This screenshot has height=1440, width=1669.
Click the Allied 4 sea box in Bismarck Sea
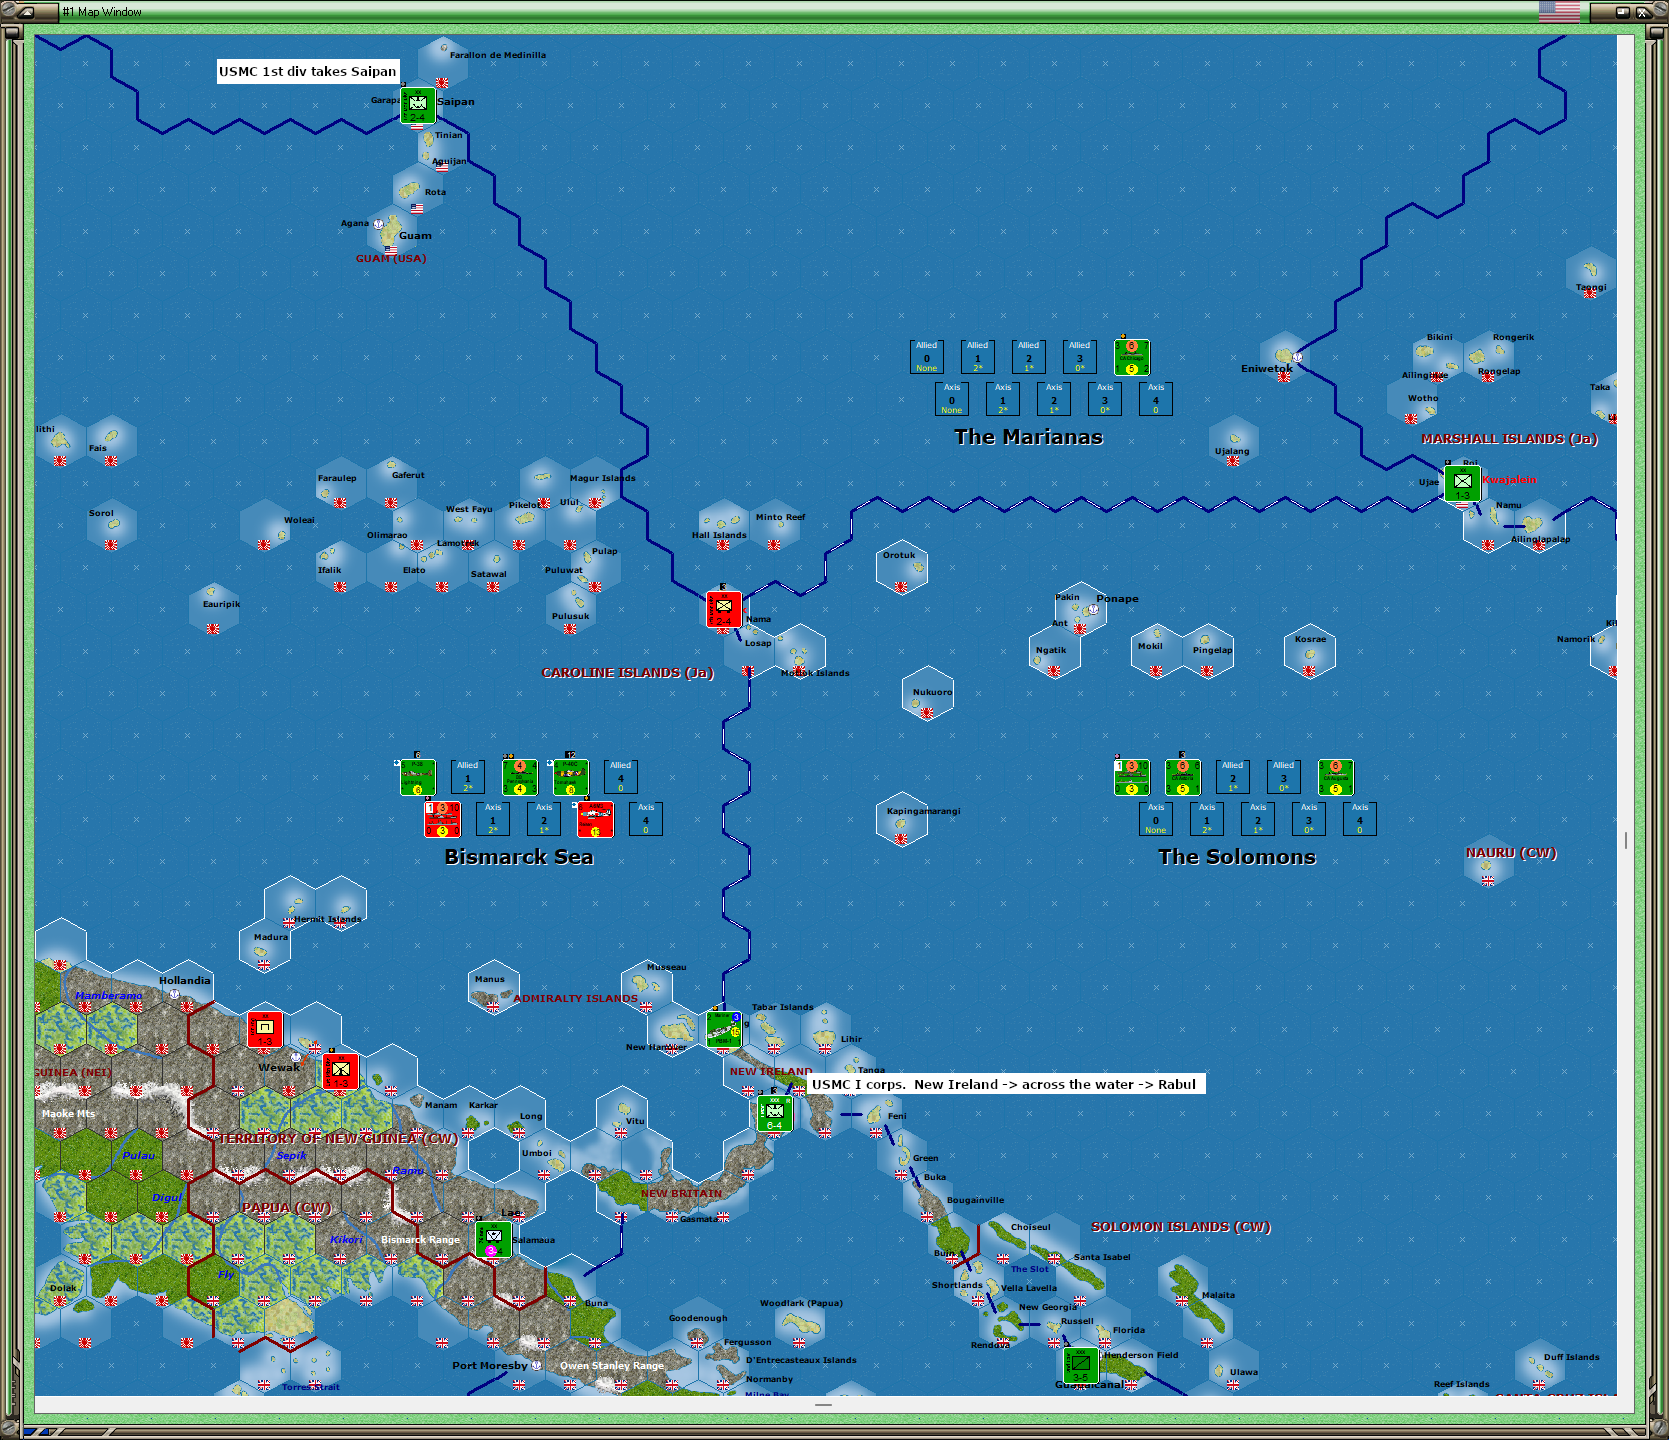point(621,777)
